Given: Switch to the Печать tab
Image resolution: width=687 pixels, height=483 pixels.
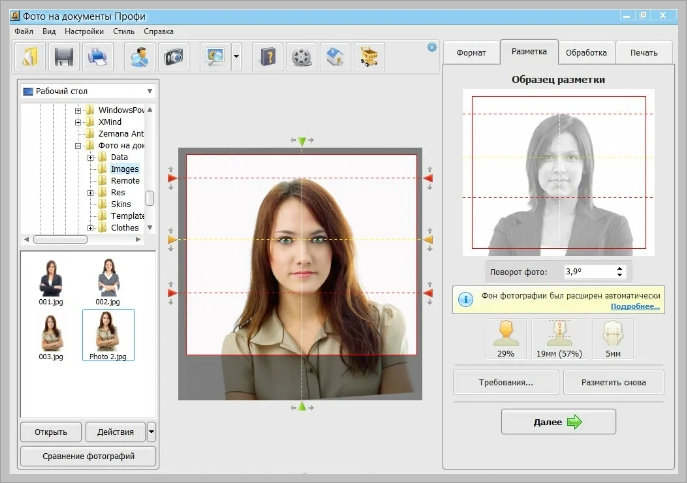Looking at the screenshot, I should click(644, 53).
